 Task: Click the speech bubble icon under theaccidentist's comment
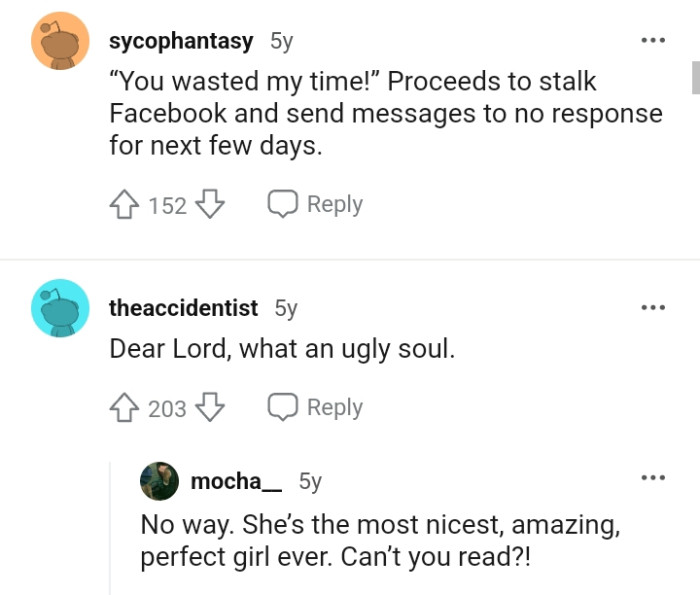tap(282, 408)
